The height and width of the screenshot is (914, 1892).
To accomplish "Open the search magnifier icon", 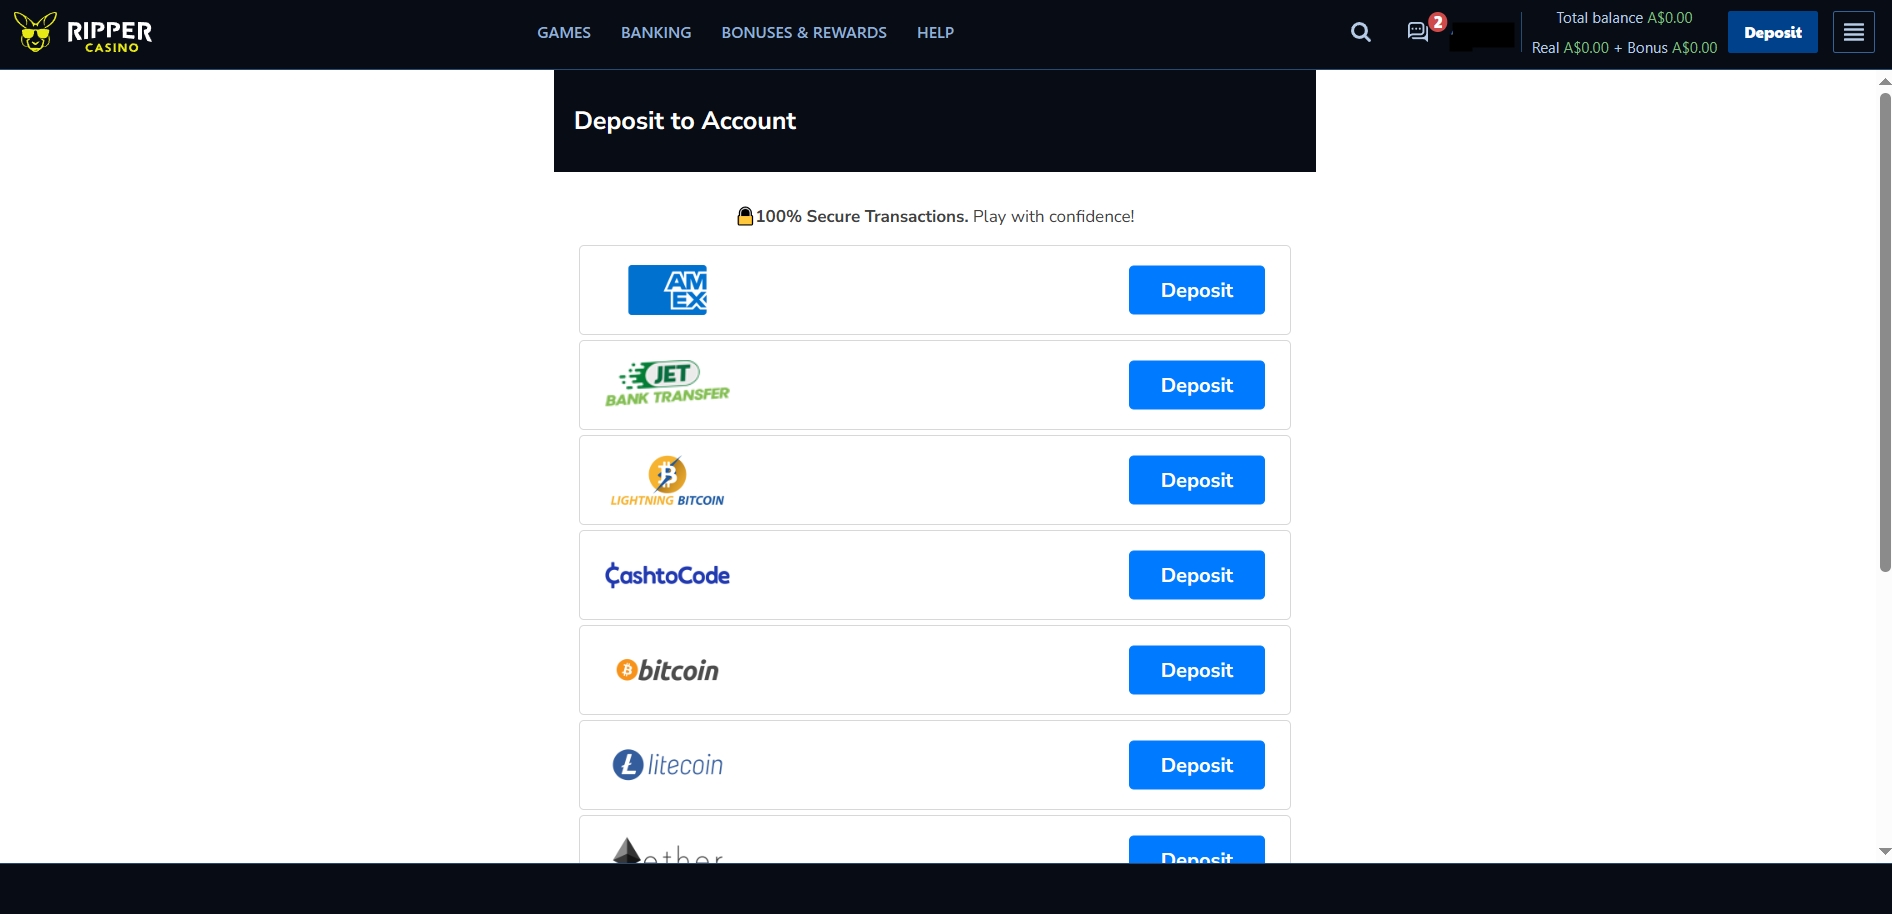I will tap(1360, 32).
